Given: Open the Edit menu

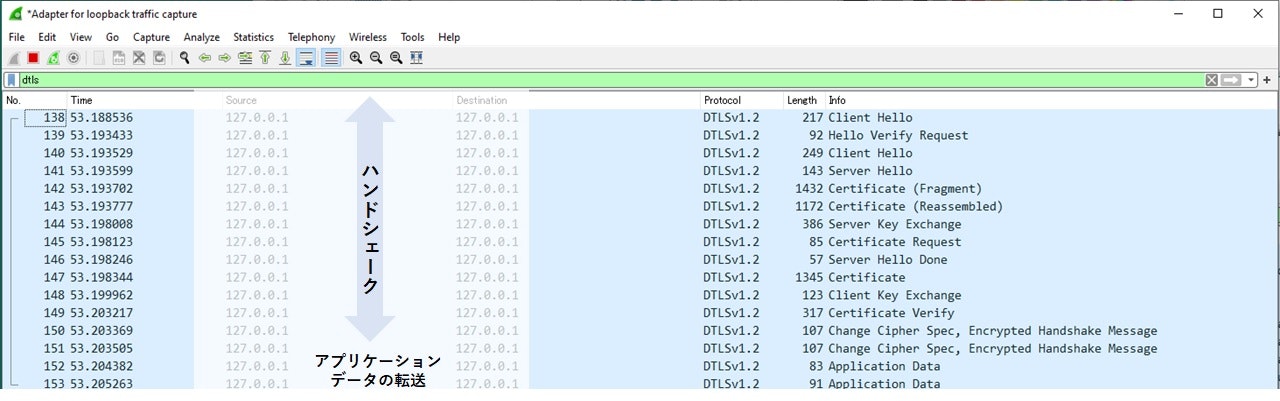Looking at the screenshot, I should [47, 37].
